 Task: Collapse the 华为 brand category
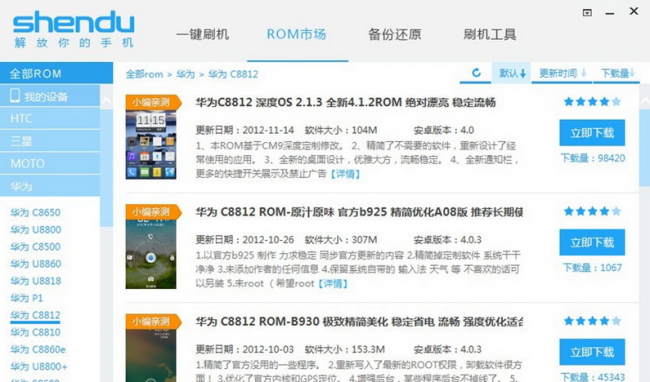click(x=50, y=186)
